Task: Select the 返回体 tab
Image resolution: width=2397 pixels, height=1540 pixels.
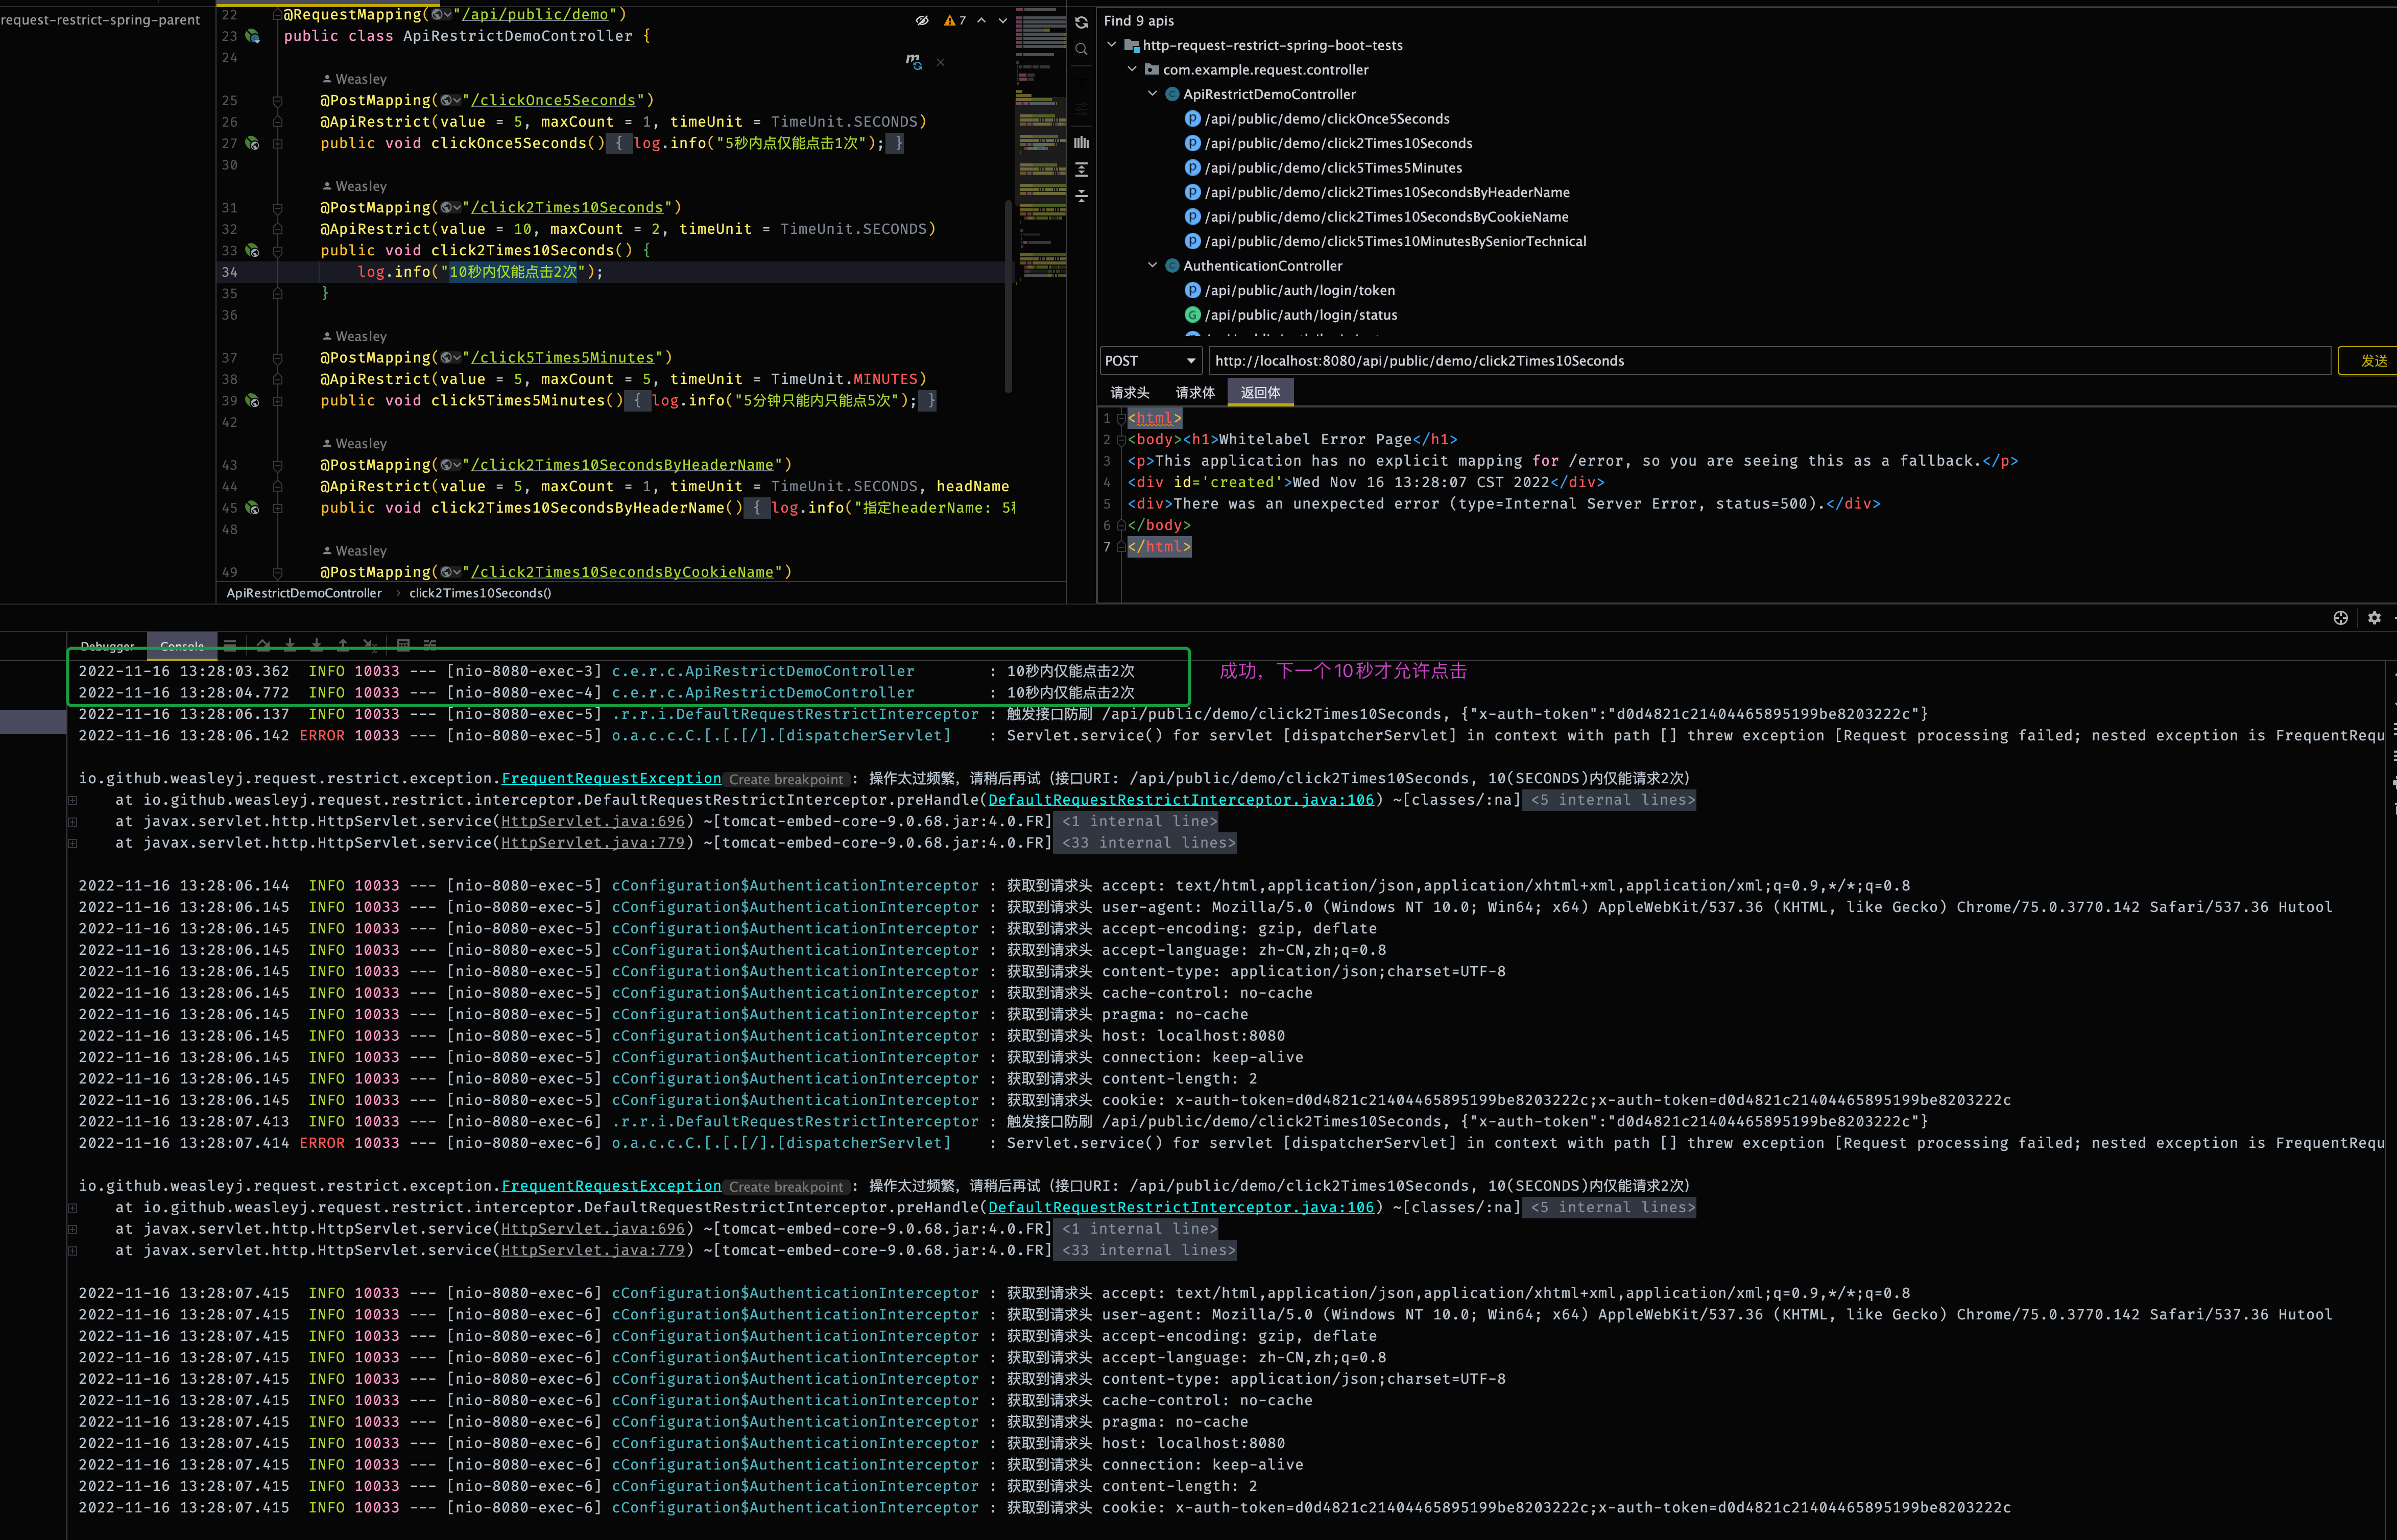Action: pos(1260,393)
